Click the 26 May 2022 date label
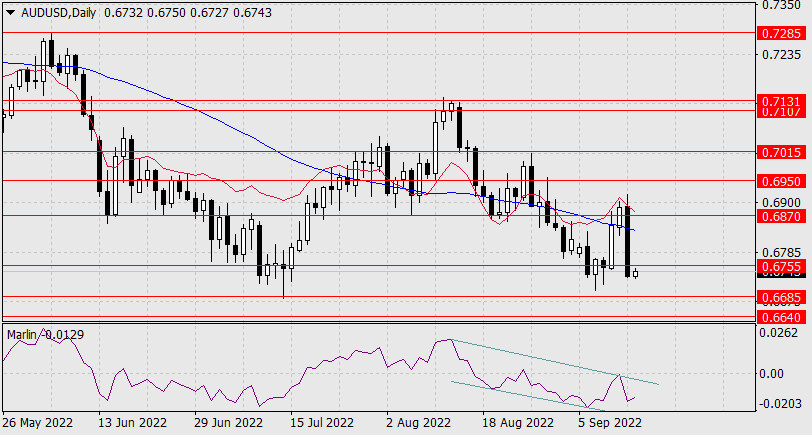Screen dimensions: 812x435 (37, 423)
